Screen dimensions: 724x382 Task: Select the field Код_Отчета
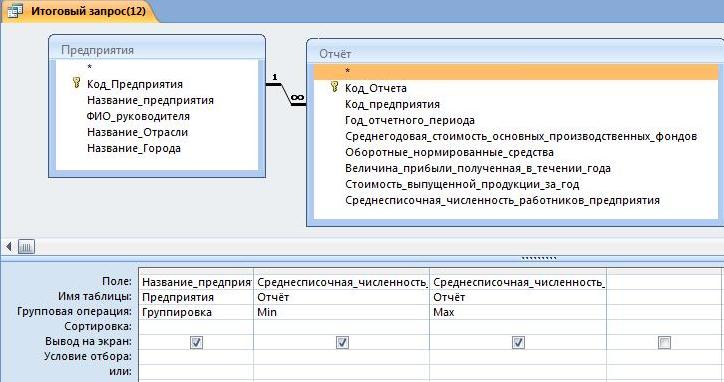pos(376,88)
